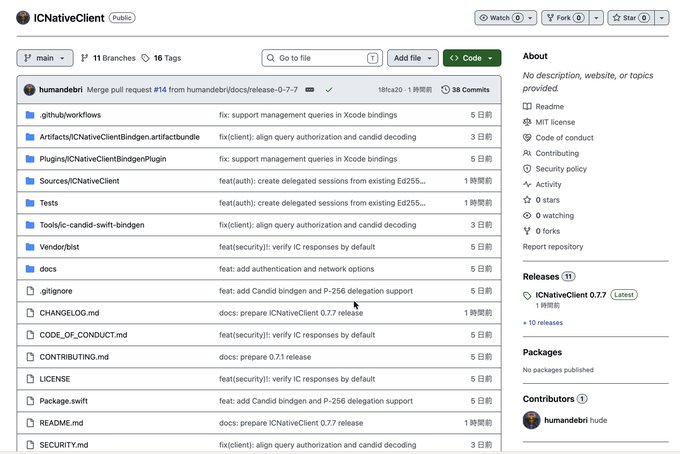Screen dimensions: 680x454
Task: Open pull request #14 link
Action: (160, 90)
